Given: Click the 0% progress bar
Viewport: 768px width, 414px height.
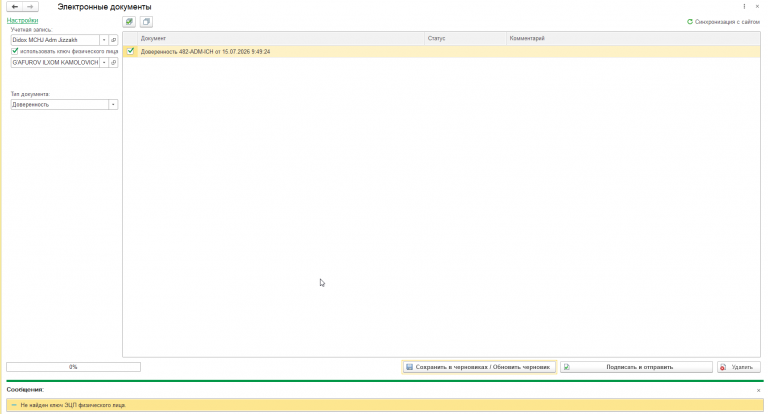Looking at the screenshot, I should pos(73,367).
